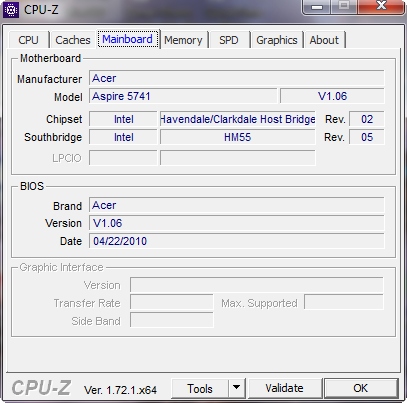This screenshot has width=407, height=403.
Task: Select the Mainboard tab
Action: click(128, 39)
